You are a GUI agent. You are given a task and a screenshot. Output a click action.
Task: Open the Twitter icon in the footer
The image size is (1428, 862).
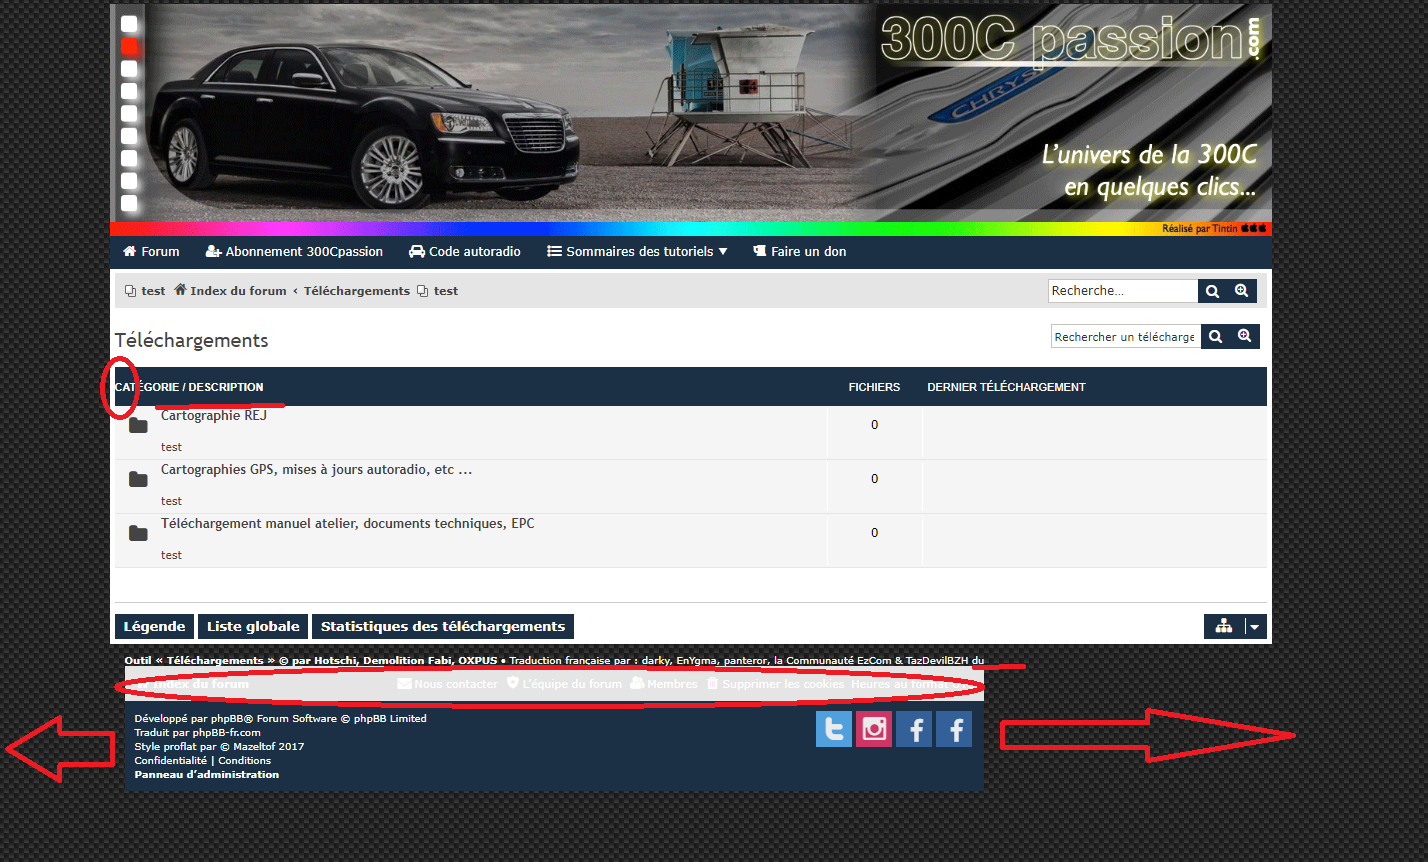coord(834,729)
